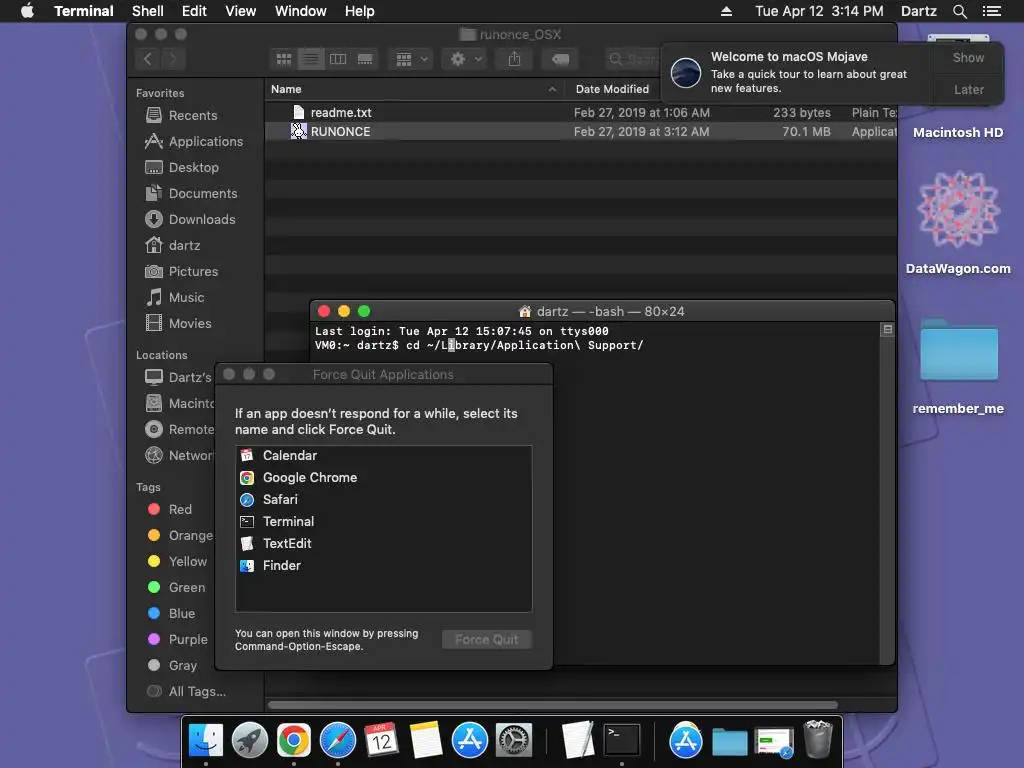
Task: Switch Finder to gallery view
Action: click(x=365, y=59)
